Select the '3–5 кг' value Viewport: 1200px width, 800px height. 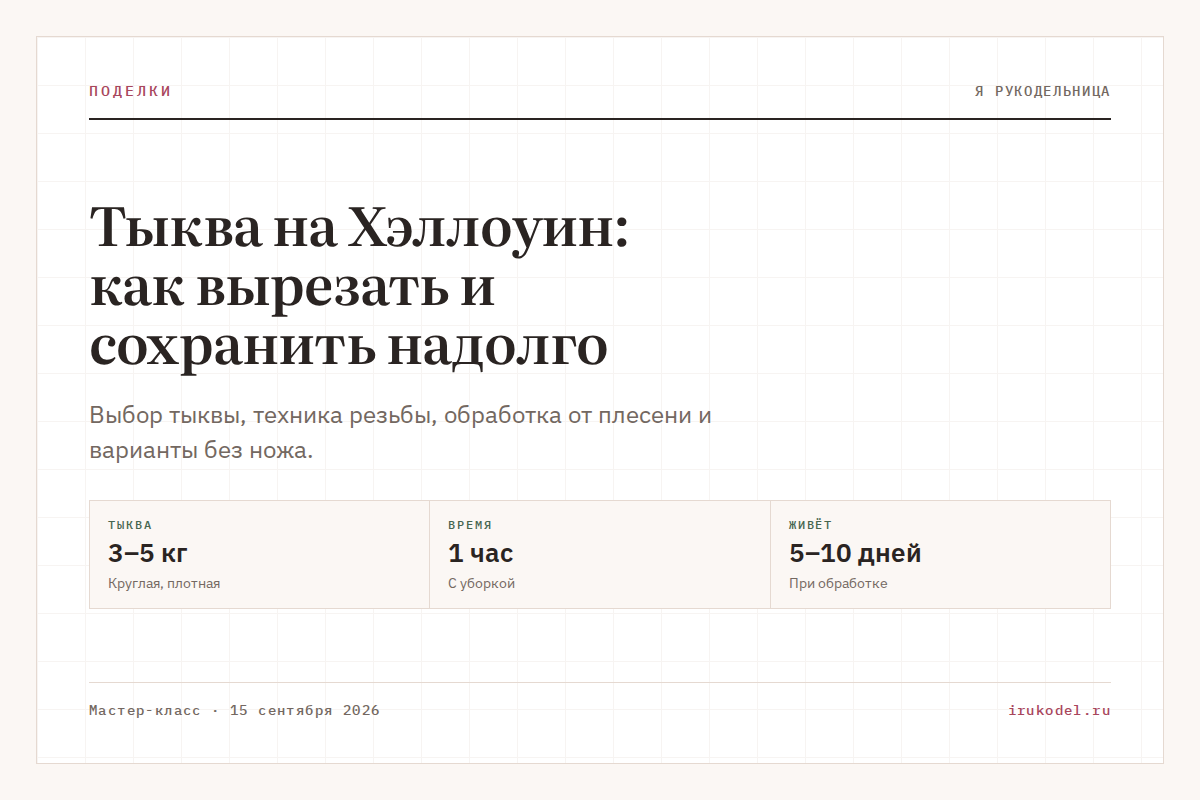coord(148,553)
